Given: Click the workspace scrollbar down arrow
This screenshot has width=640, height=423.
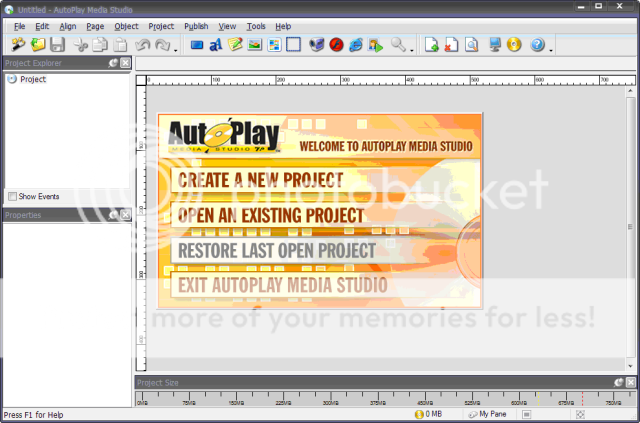Looking at the screenshot, I should pos(631,366).
